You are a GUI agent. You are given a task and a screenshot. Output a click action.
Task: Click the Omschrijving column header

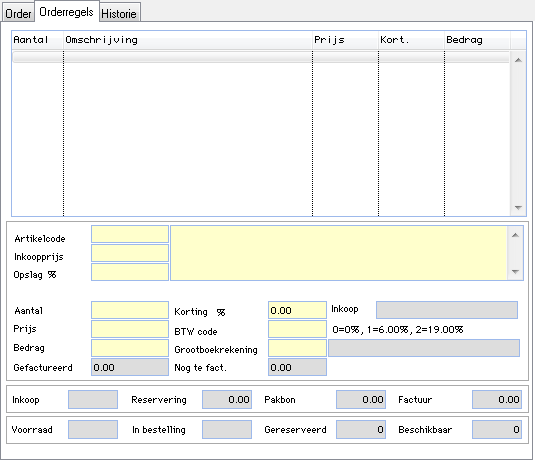tap(188, 40)
